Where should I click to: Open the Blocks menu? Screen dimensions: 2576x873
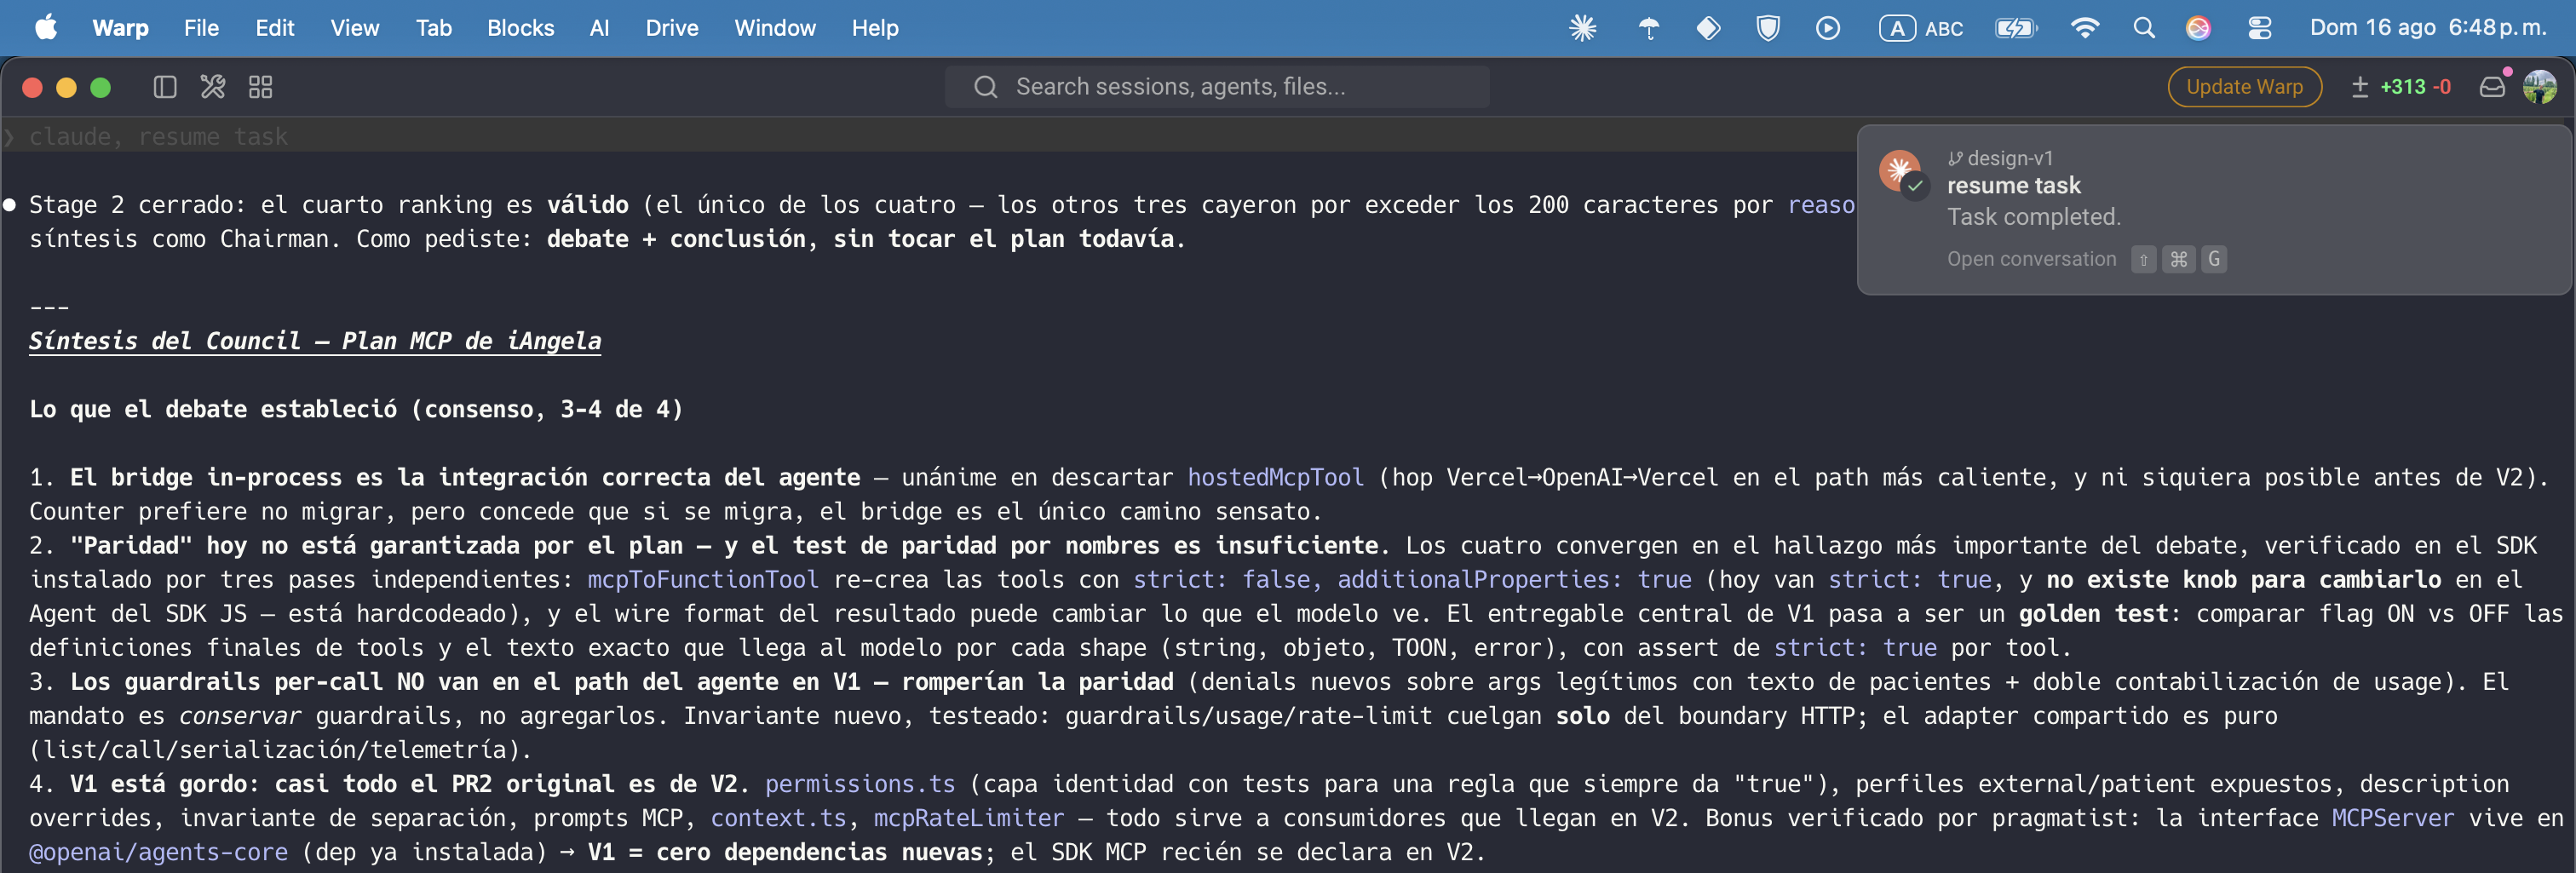(520, 28)
